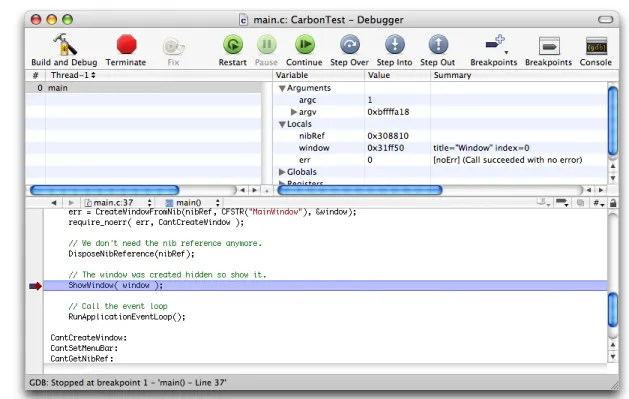Click the Value column header
The image size is (629, 399).
398,75
